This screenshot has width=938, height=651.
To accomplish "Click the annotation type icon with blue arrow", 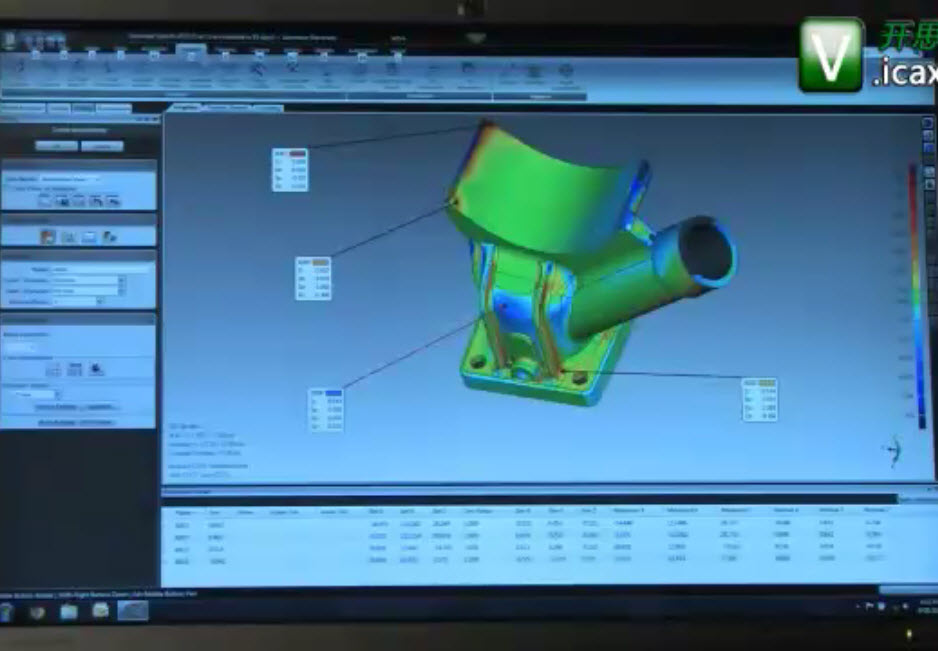I will (110, 237).
